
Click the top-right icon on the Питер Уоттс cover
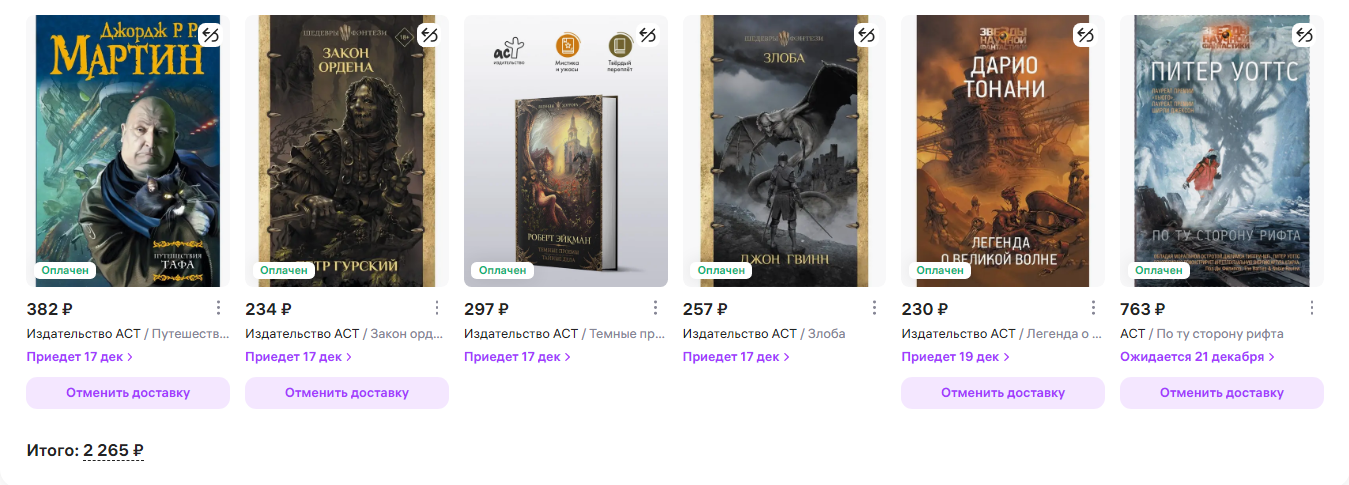pos(1304,35)
